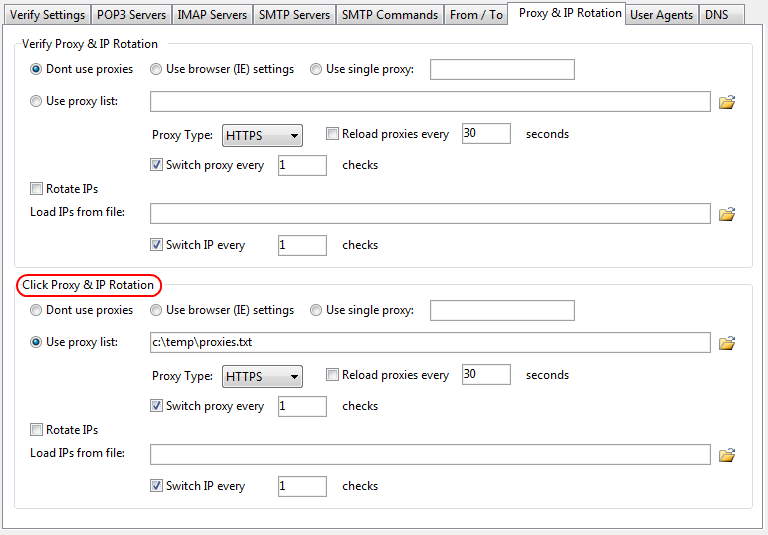Viewport: 768px width, 535px height.
Task: Uncheck Switch IP every in Verify section
Action: click(x=157, y=245)
